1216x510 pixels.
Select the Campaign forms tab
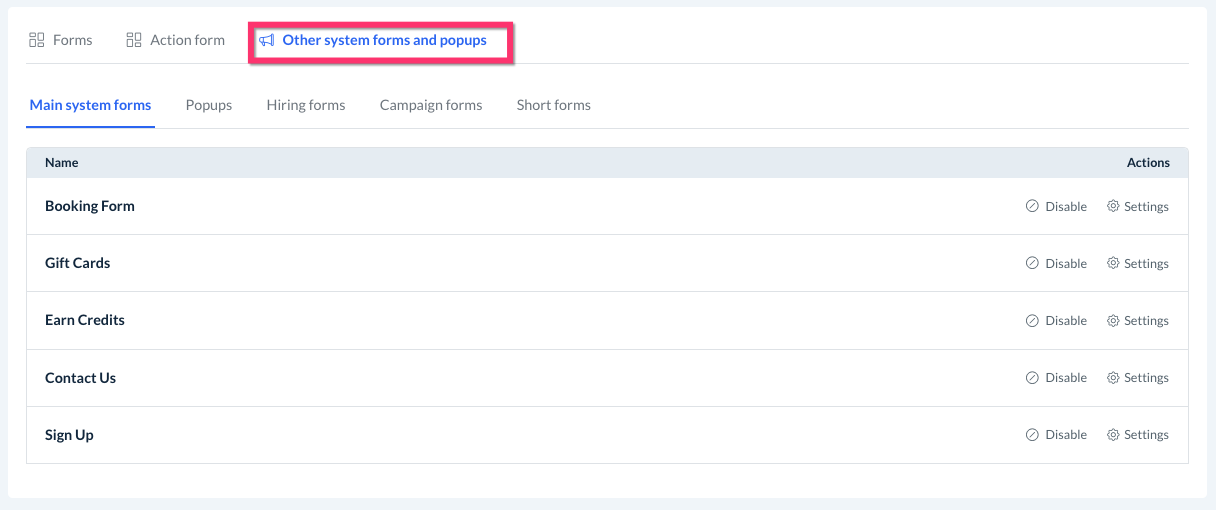[x=431, y=105]
